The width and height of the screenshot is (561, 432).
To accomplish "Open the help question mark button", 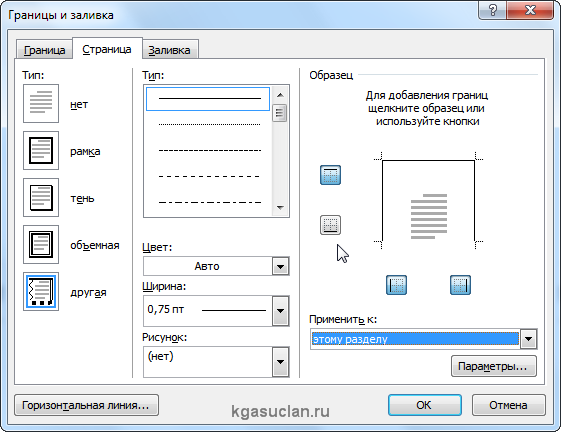I will [492, 10].
